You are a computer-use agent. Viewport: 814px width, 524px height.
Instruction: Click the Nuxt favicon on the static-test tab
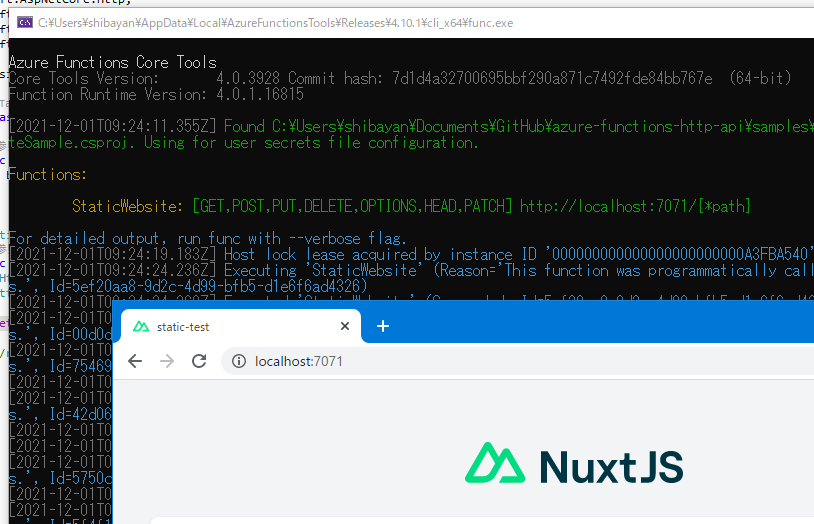point(141,327)
